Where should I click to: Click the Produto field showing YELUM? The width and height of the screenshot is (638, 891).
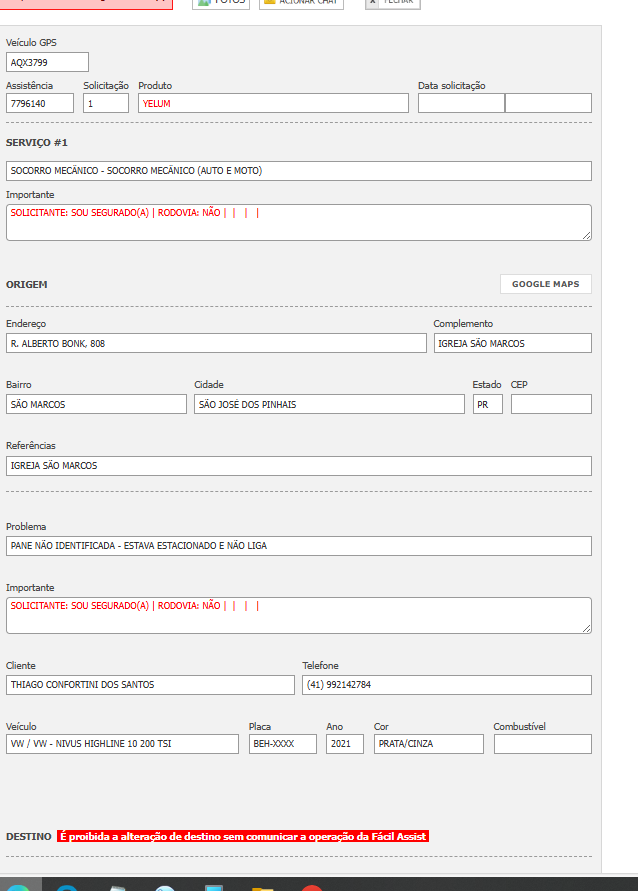[x=273, y=103]
